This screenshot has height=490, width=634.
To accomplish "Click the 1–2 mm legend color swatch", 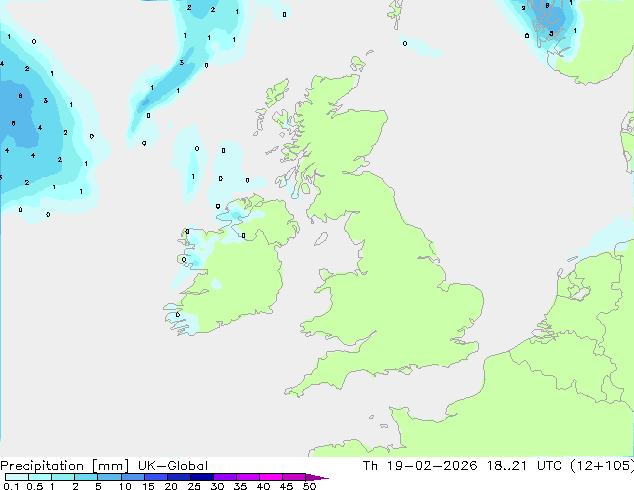I will tap(63, 477).
